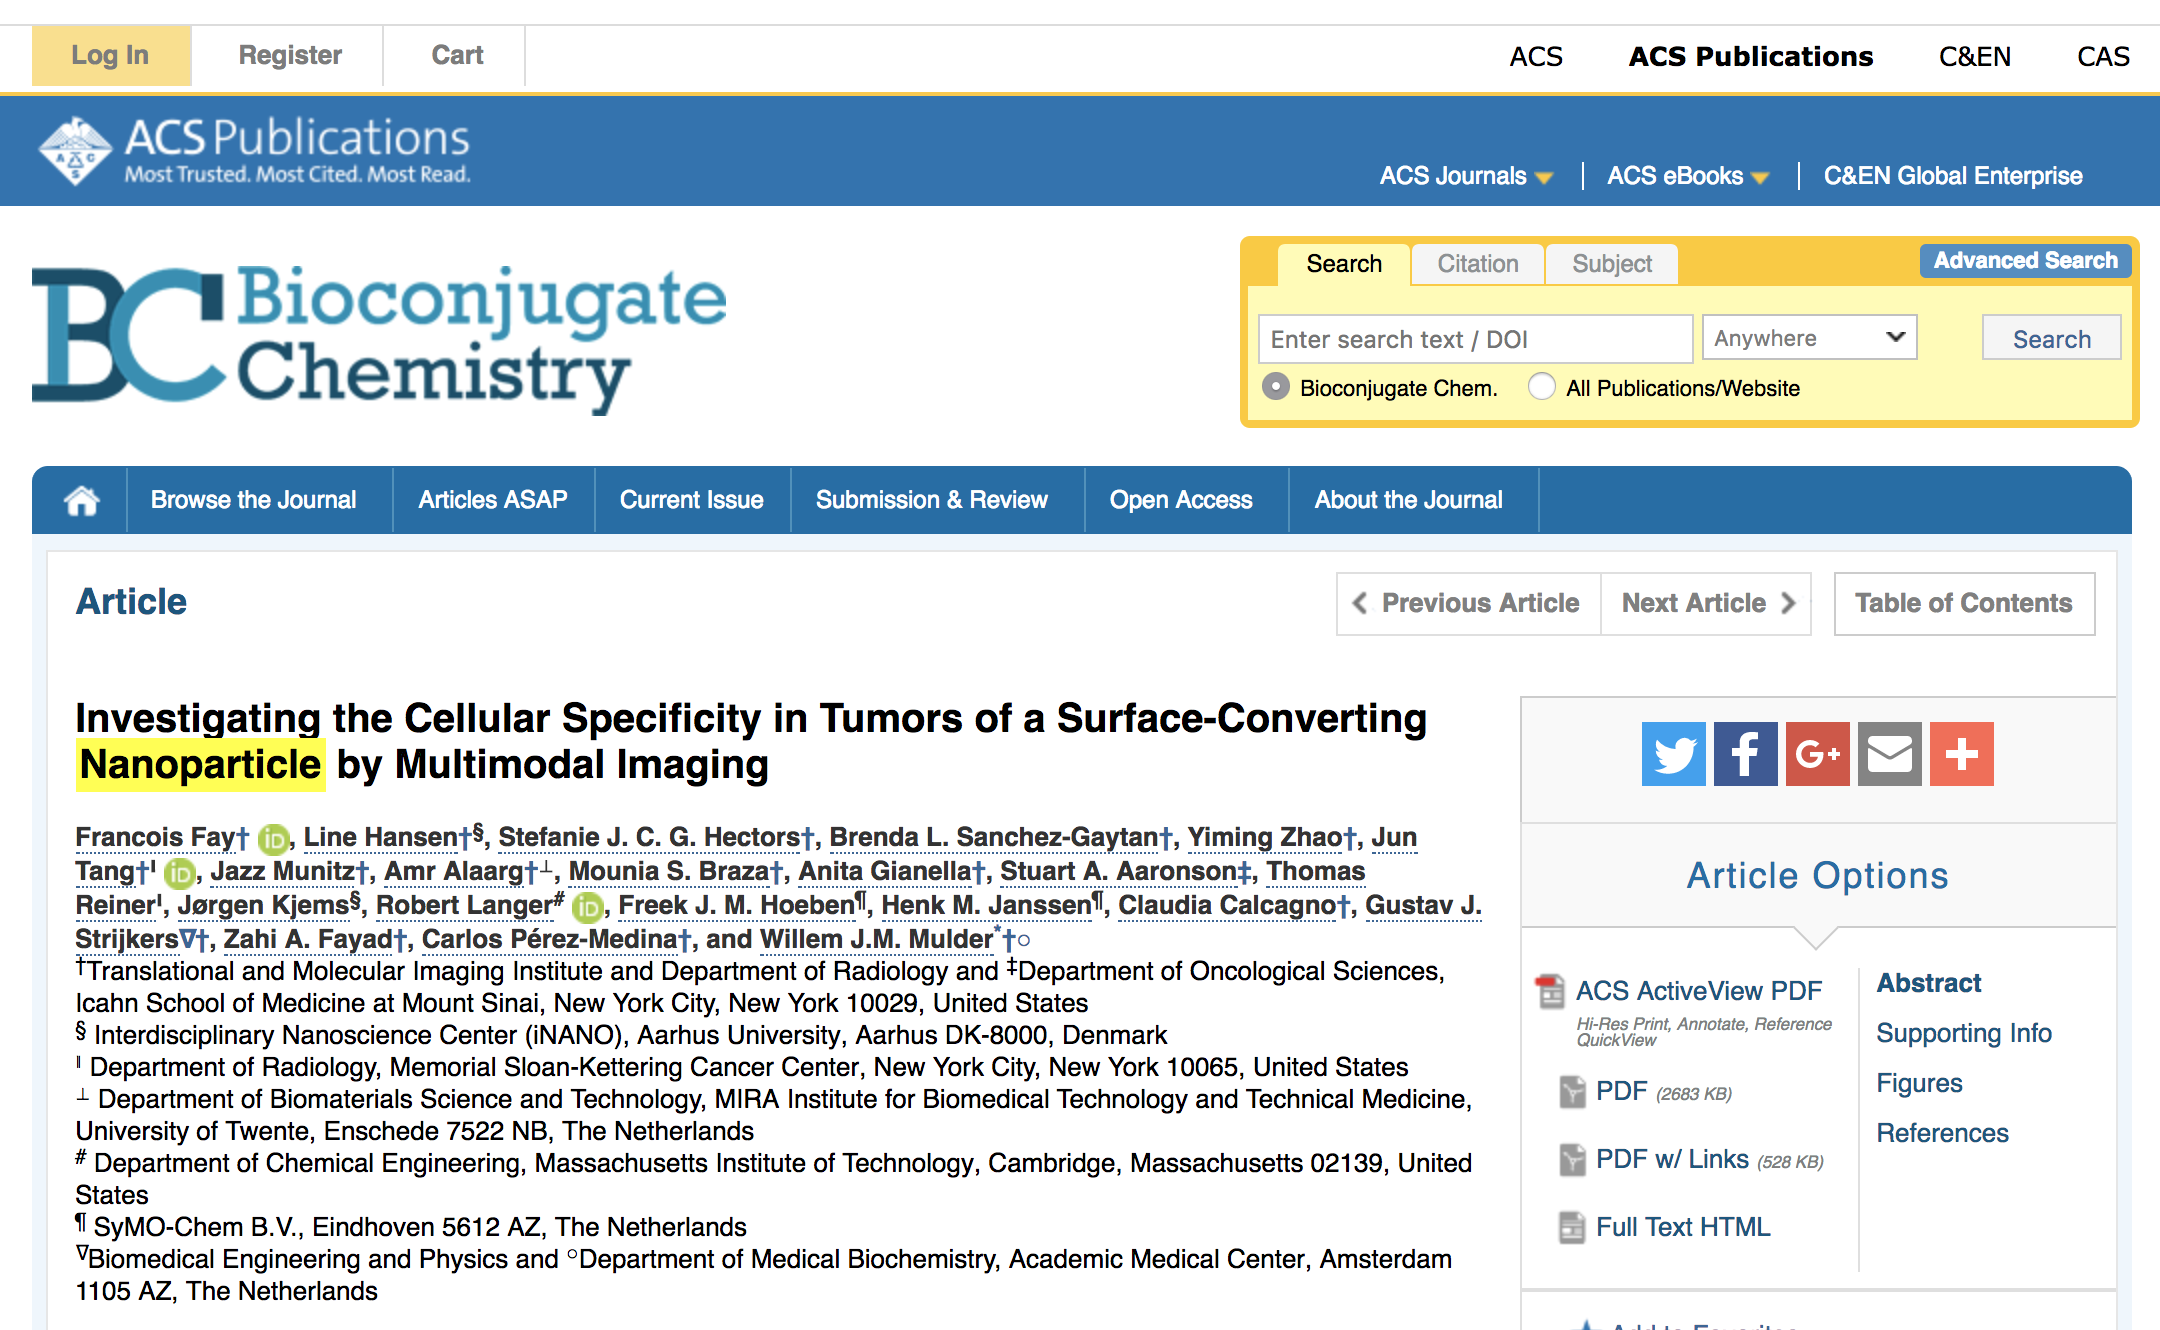
Task: Select Bioconjugate Chem. search scope
Action: pos(1276,386)
